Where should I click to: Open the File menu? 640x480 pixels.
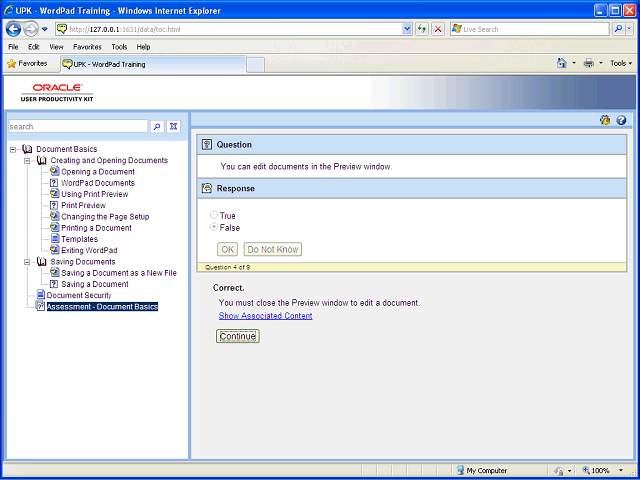pos(13,47)
